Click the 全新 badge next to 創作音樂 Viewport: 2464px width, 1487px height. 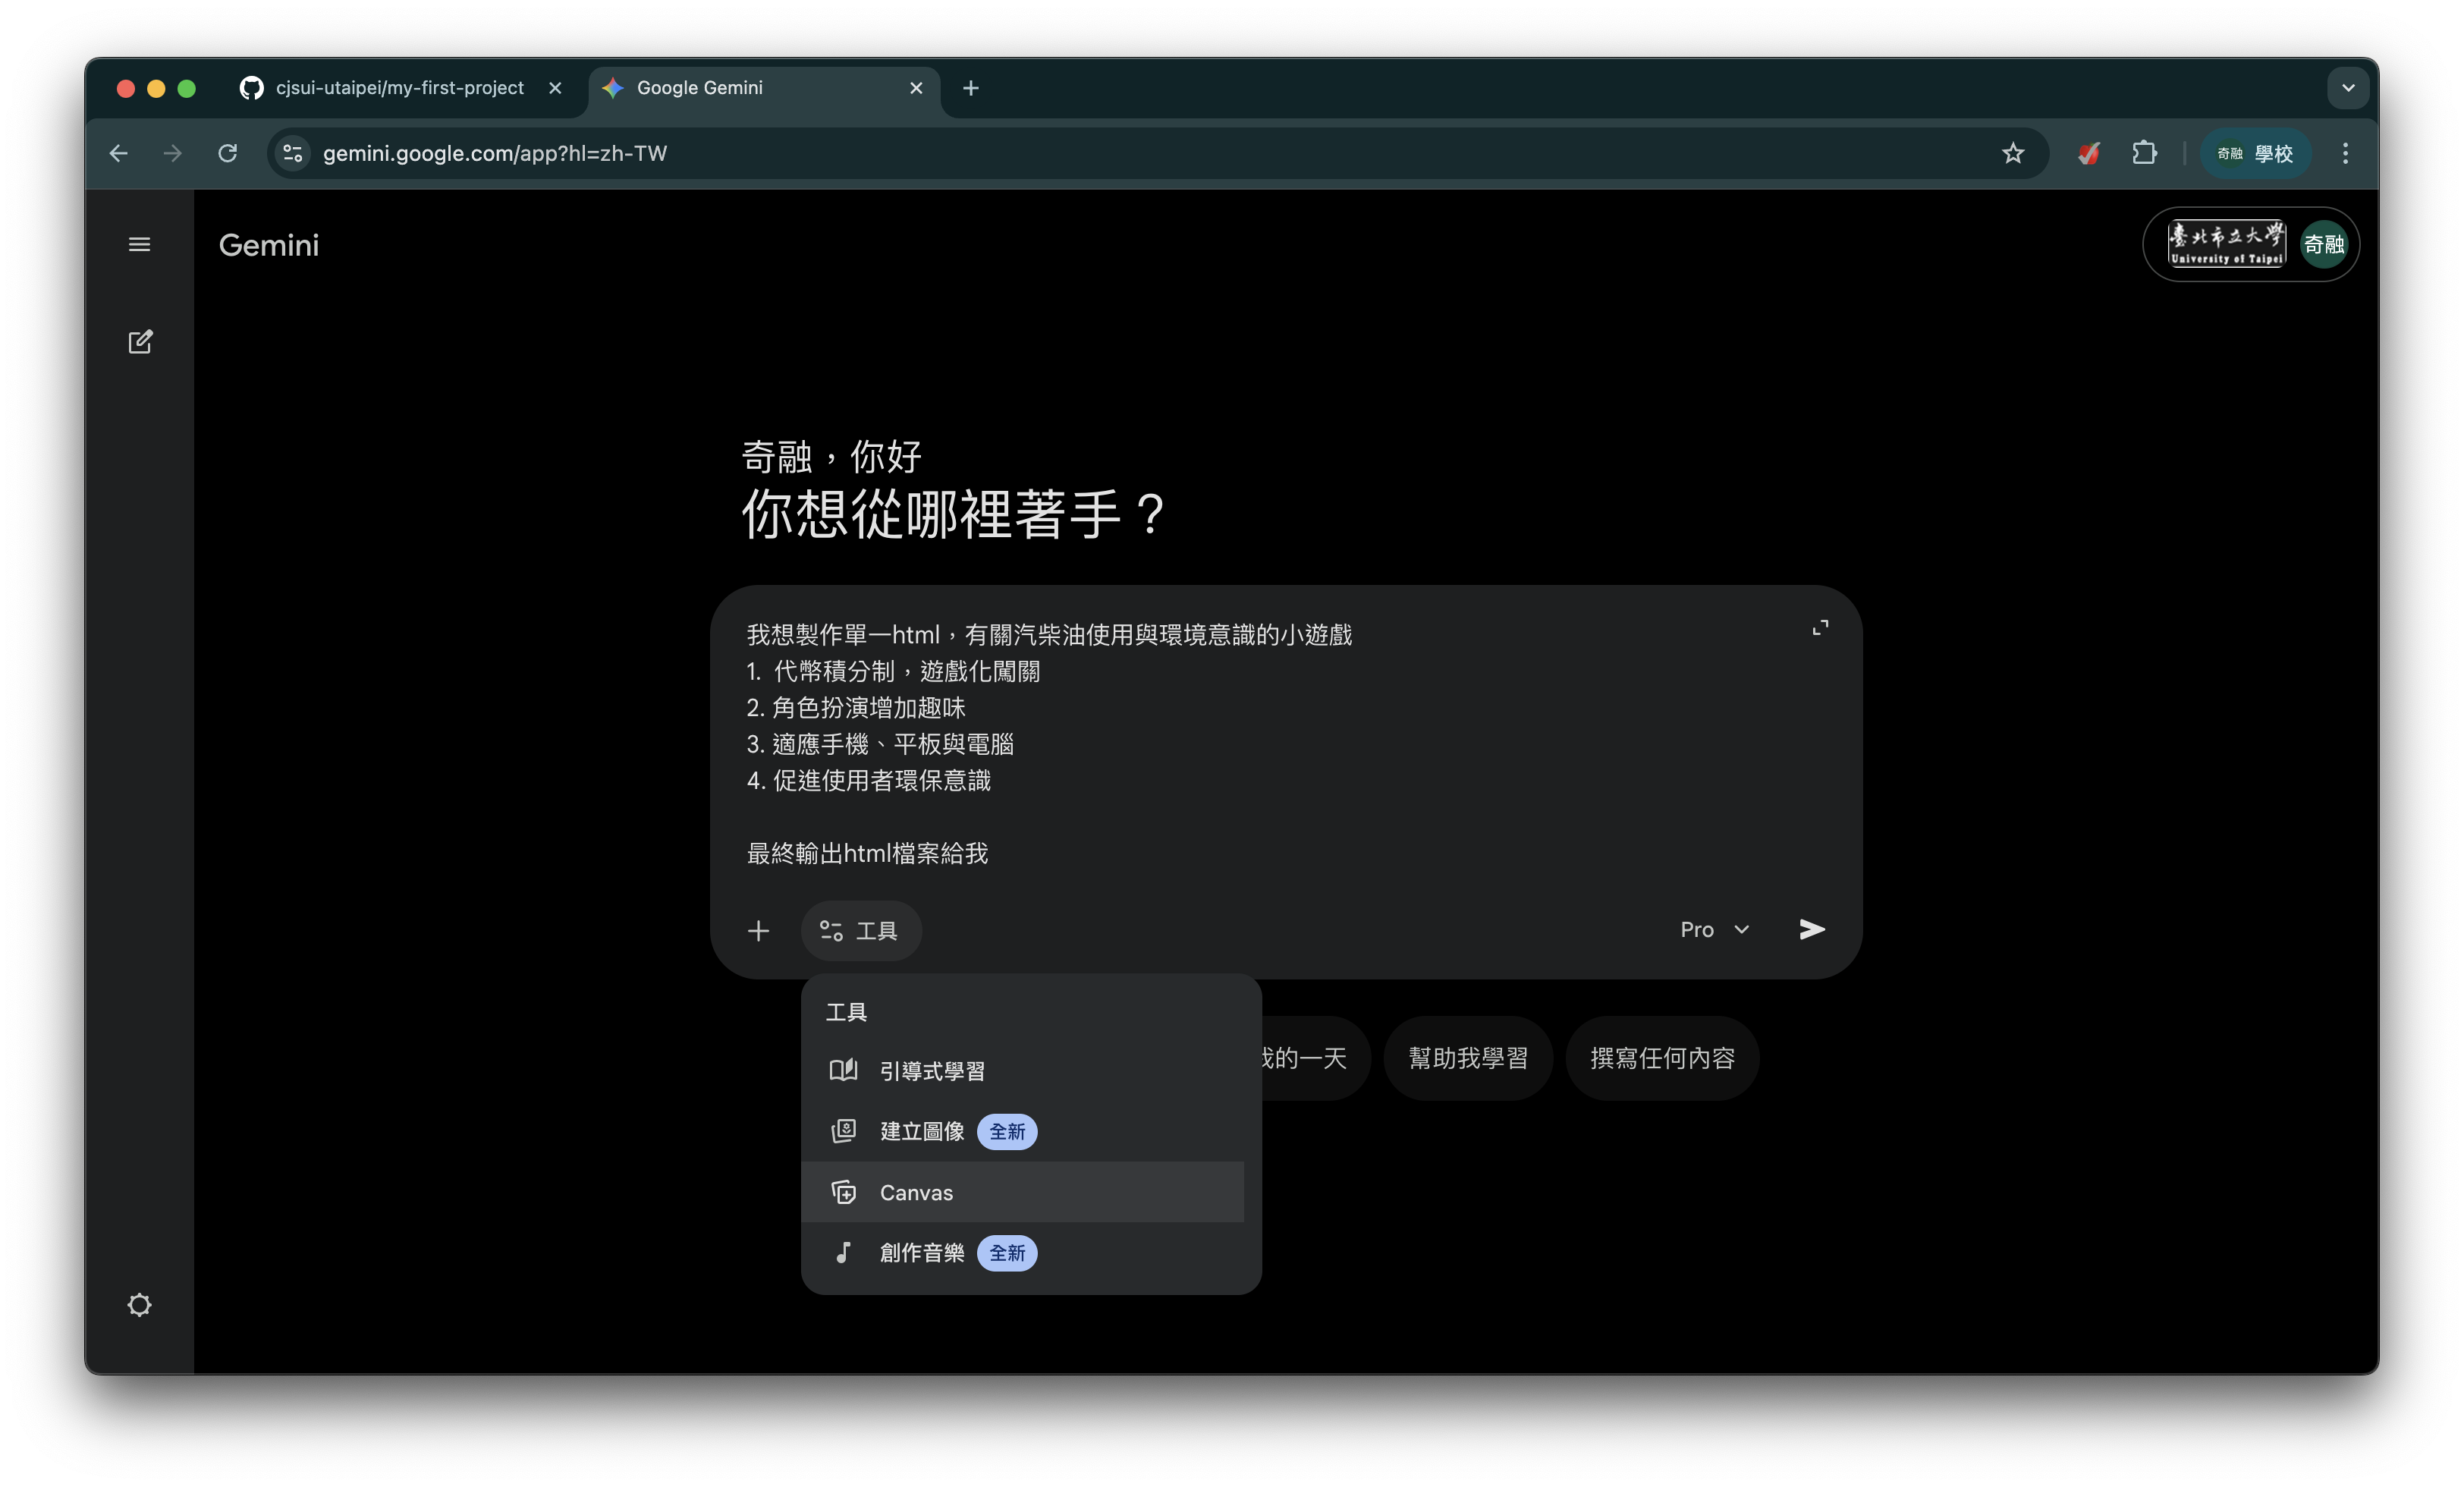click(1007, 1252)
